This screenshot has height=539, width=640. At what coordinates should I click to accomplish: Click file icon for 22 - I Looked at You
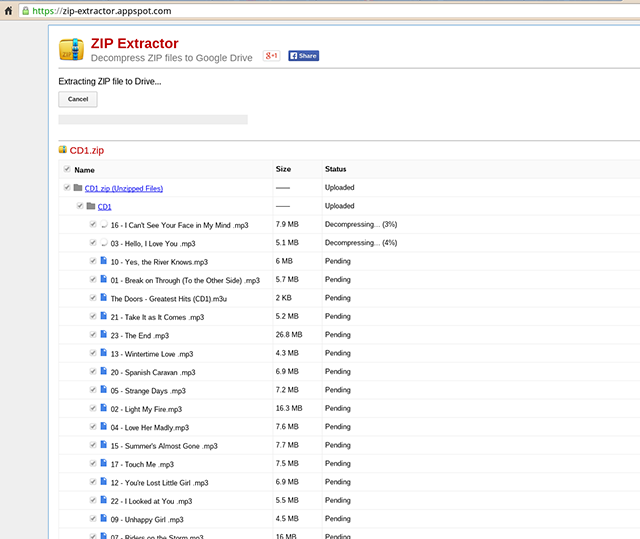[x=104, y=499]
